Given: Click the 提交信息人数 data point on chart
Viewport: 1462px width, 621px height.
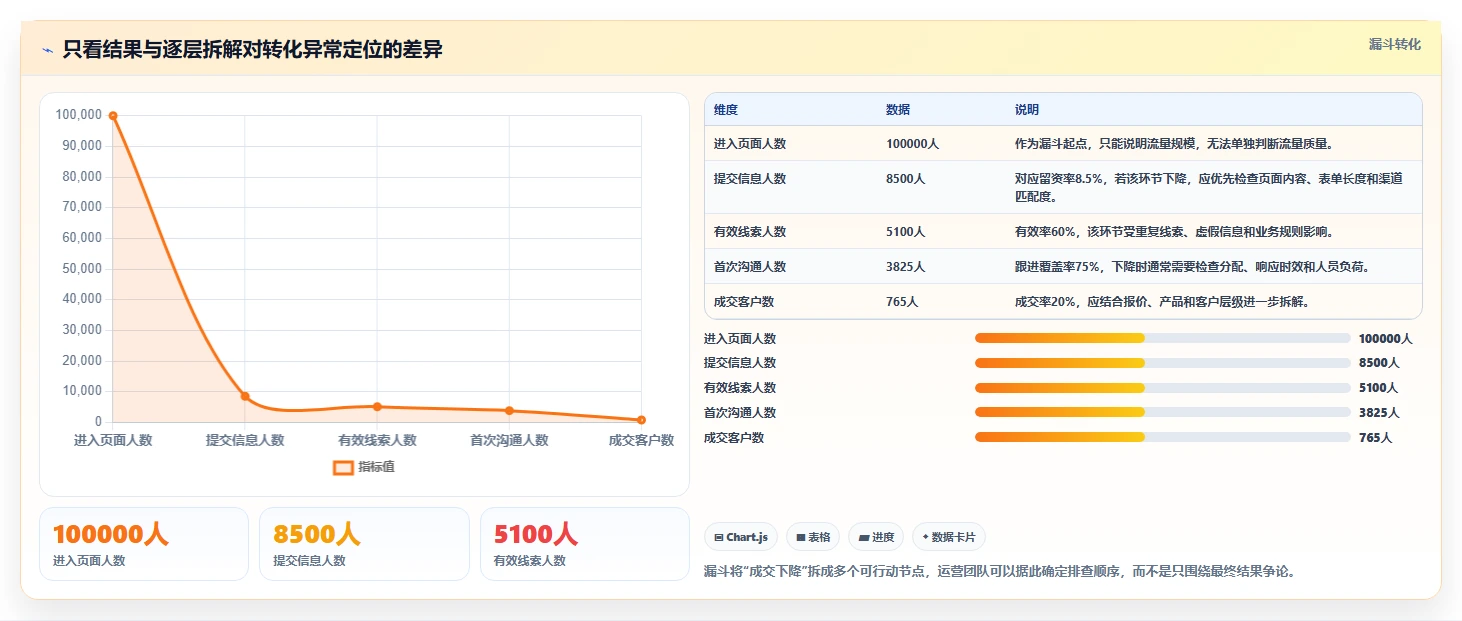Looking at the screenshot, I should [x=245, y=396].
